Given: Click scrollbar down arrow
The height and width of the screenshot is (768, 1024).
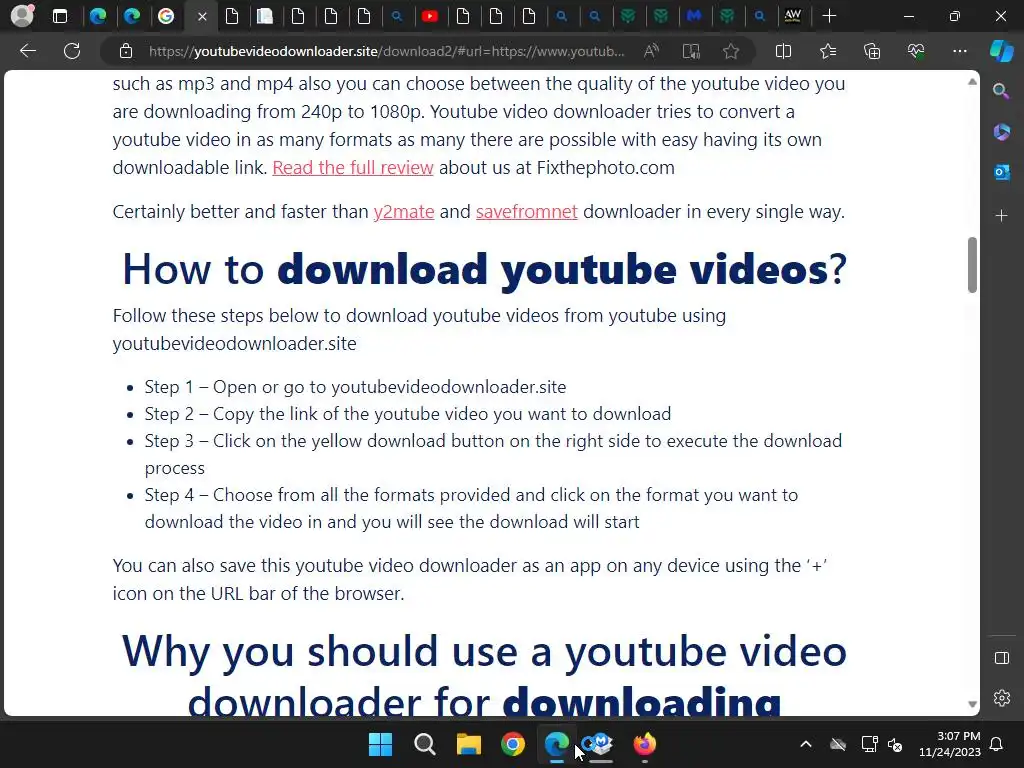Looking at the screenshot, I should coord(972,704).
